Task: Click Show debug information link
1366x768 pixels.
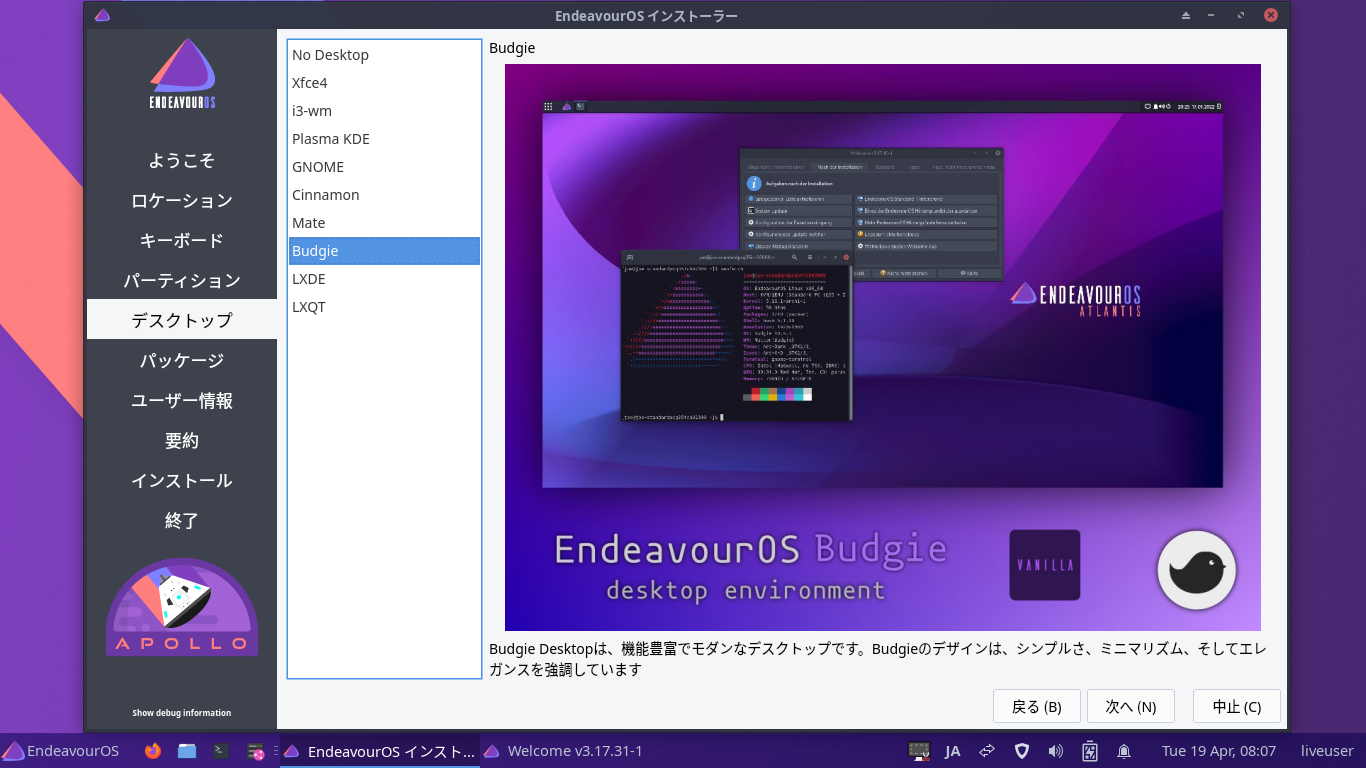Action: pyautogui.click(x=182, y=713)
